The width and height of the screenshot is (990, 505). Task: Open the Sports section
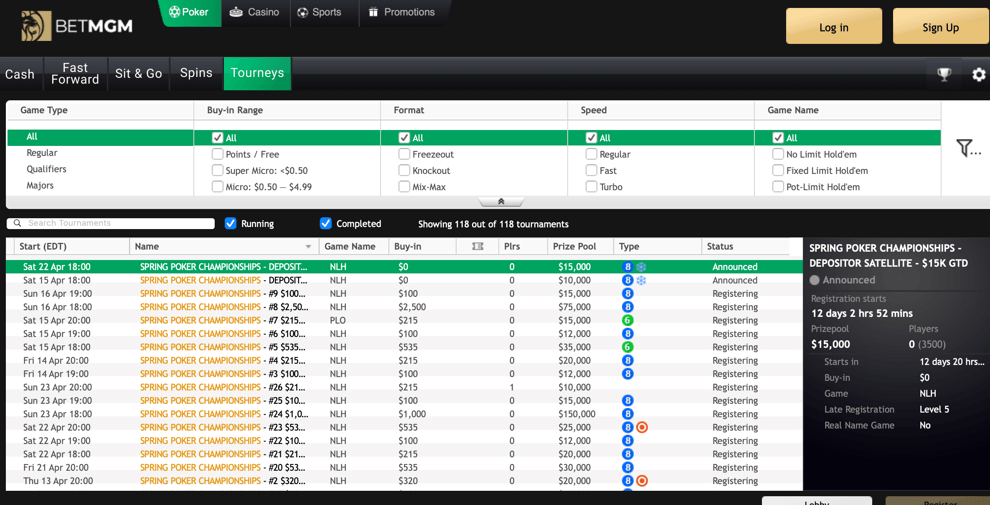coord(319,12)
